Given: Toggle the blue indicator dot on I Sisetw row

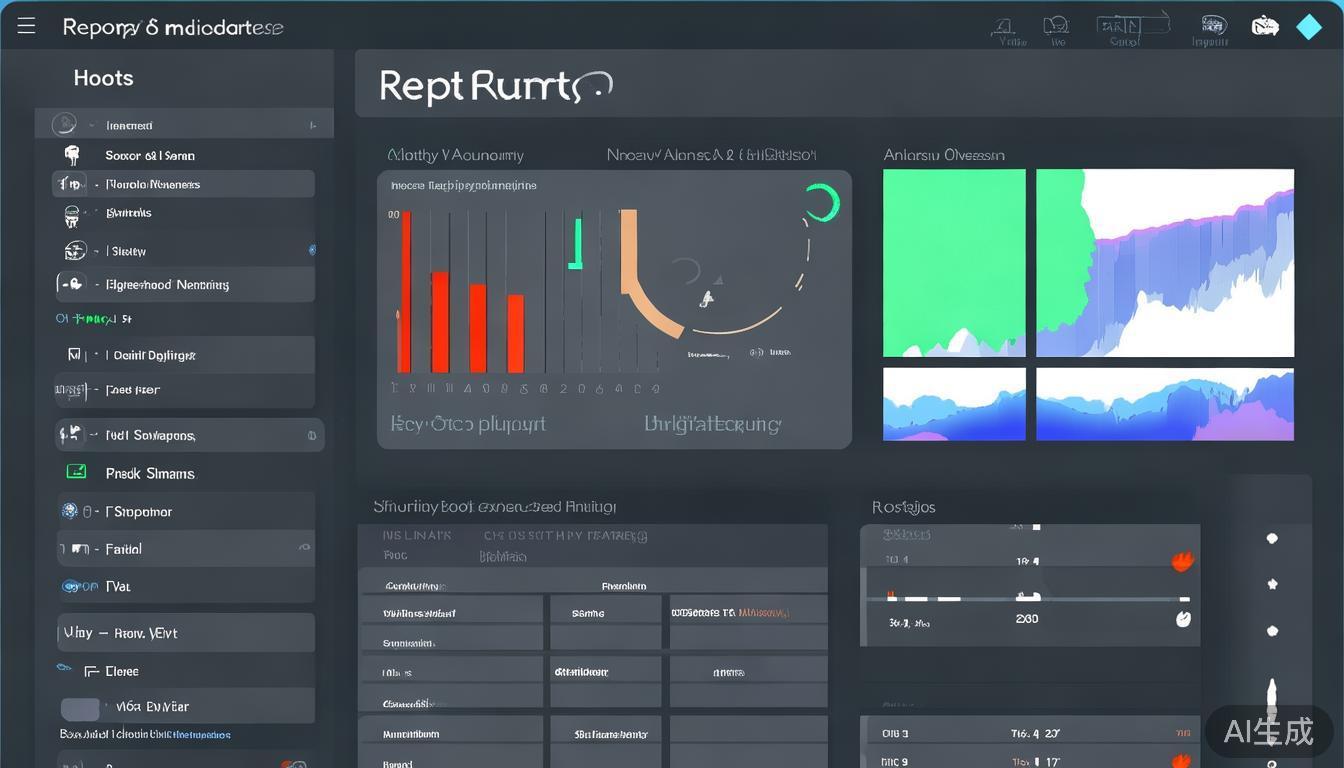Looking at the screenshot, I should pos(312,250).
